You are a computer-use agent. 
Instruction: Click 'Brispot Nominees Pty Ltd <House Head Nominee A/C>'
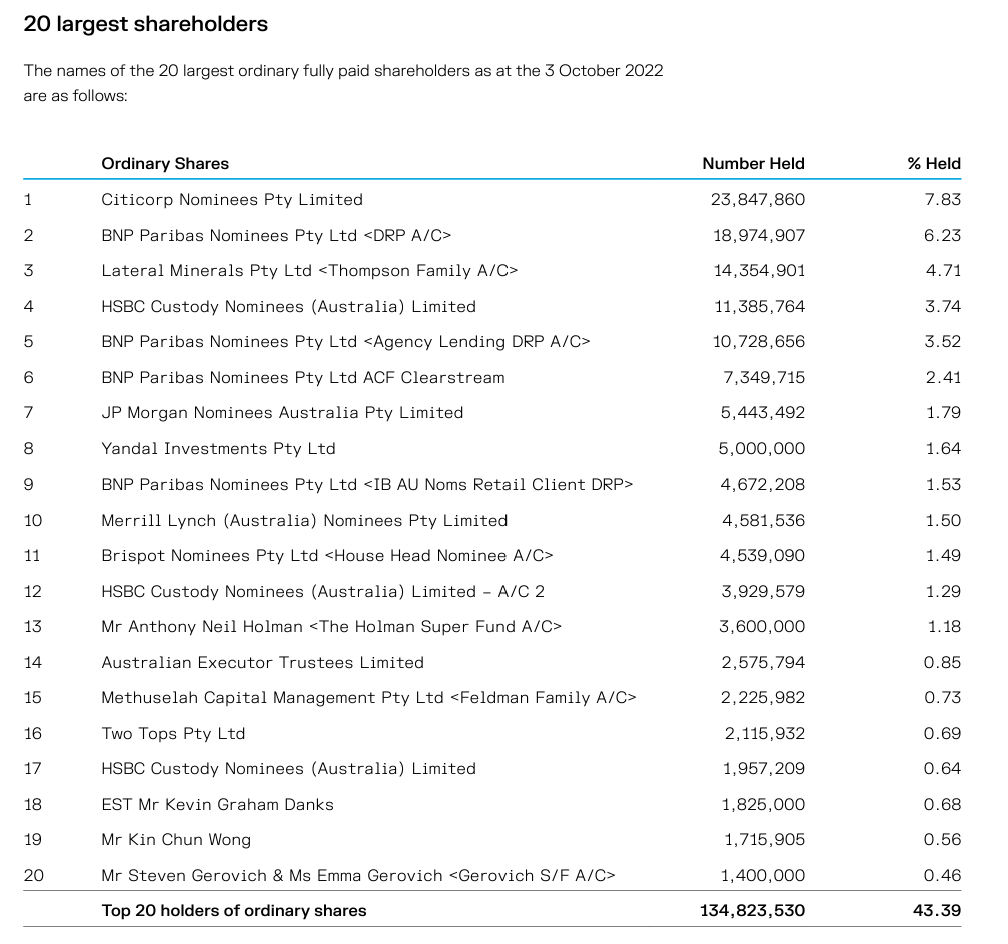(x=327, y=556)
